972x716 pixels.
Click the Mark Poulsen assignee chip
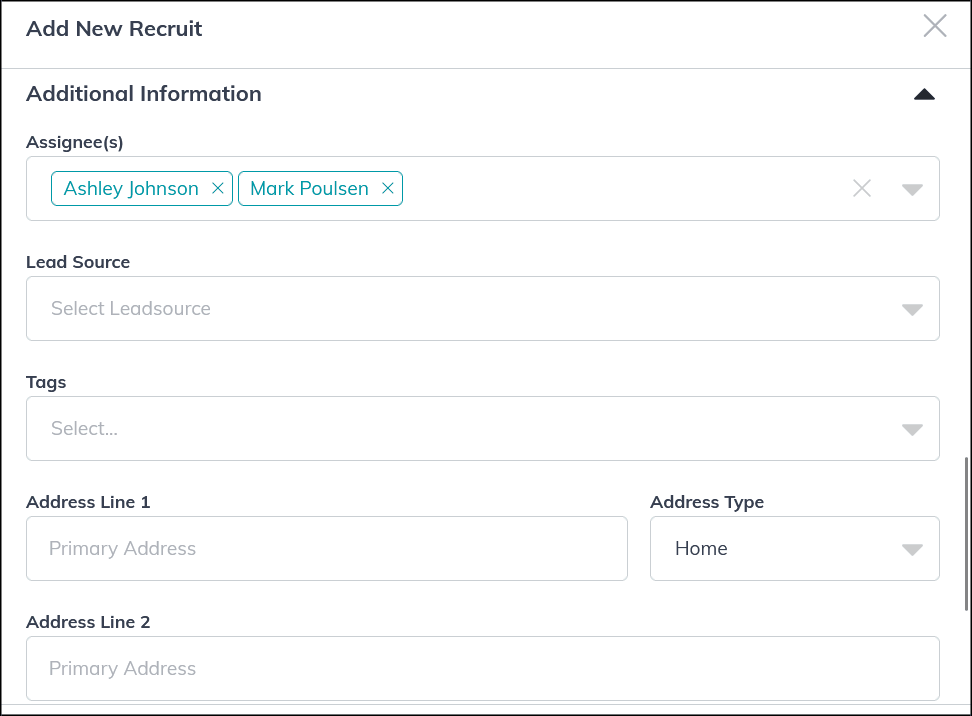[x=309, y=188]
